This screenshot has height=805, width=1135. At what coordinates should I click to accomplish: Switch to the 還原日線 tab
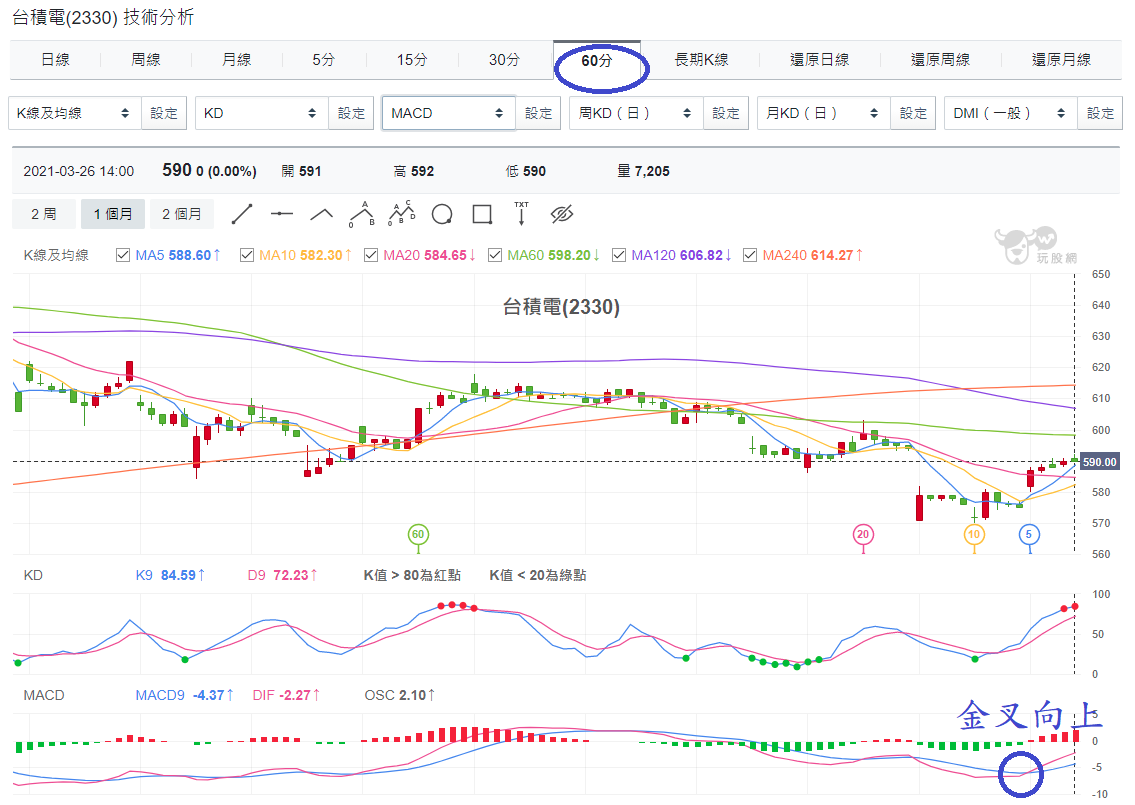tap(819, 60)
